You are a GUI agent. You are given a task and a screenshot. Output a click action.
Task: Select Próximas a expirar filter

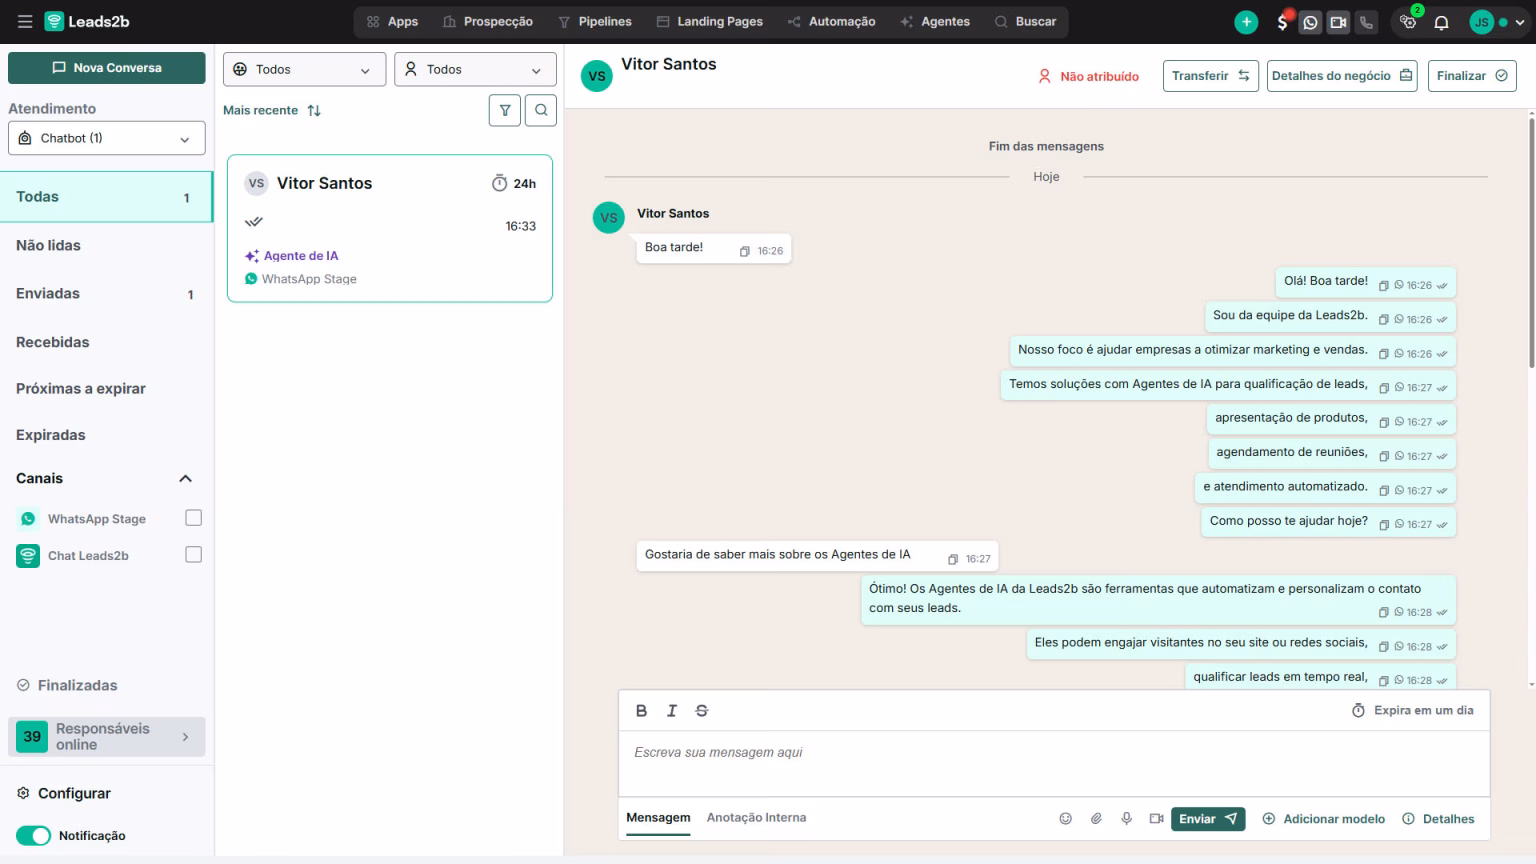106,388
